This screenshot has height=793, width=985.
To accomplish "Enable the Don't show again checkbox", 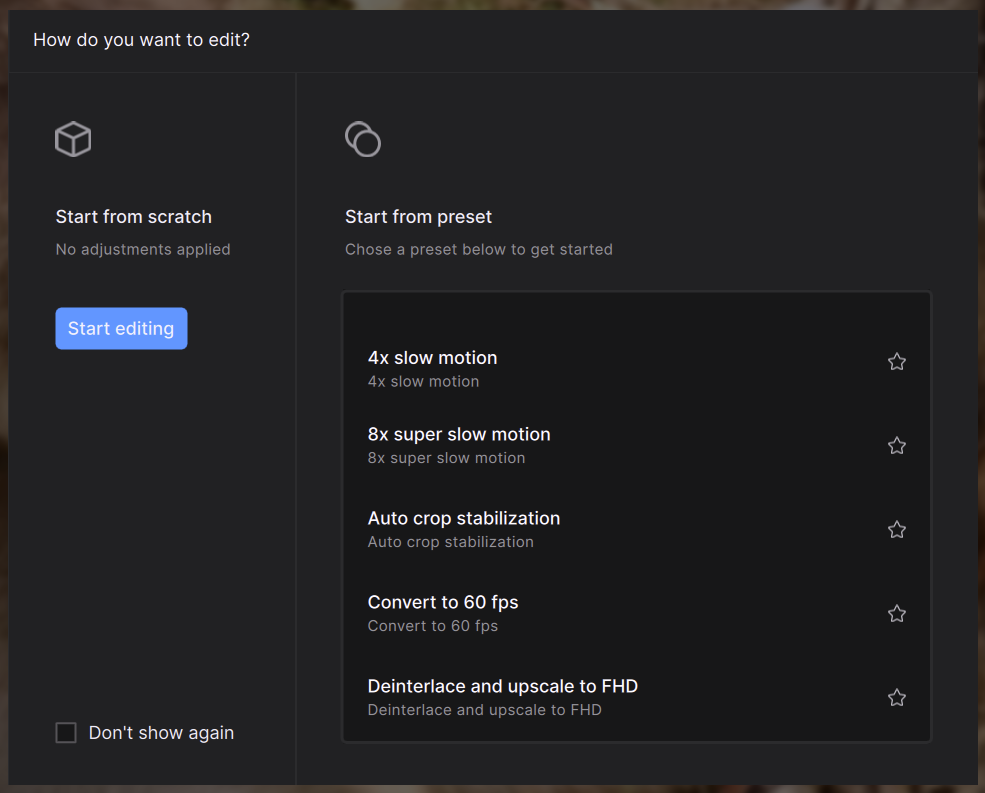I will [x=66, y=733].
